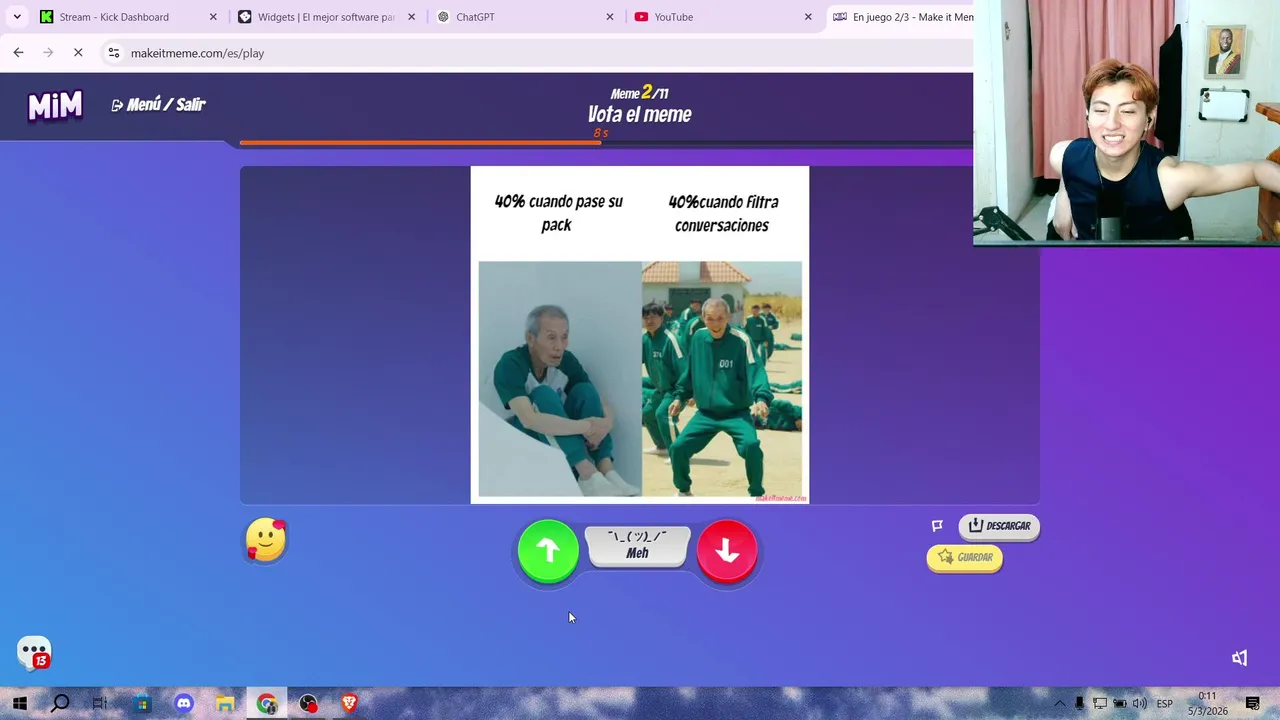This screenshot has height=720, width=1280.
Task: Open chat bubble with 13 notifications
Action: pos(34,653)
